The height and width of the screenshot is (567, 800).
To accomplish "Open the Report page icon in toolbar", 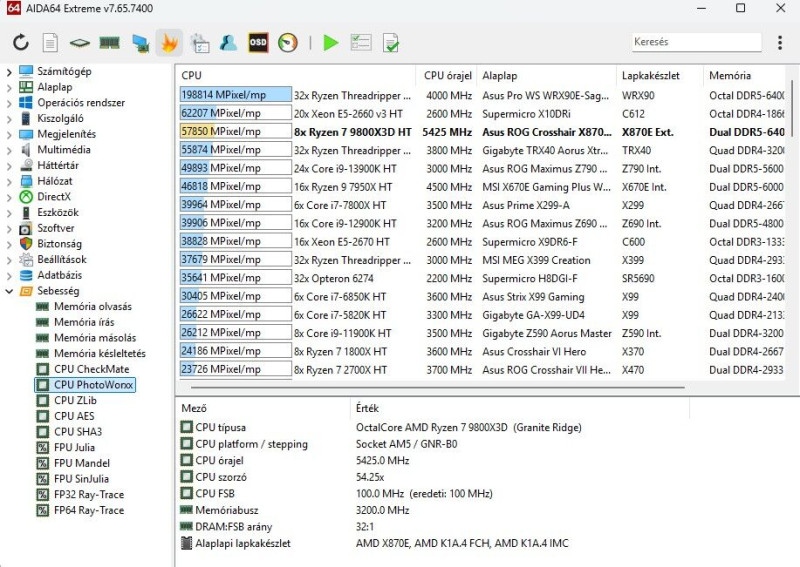I will coord(50,42).
